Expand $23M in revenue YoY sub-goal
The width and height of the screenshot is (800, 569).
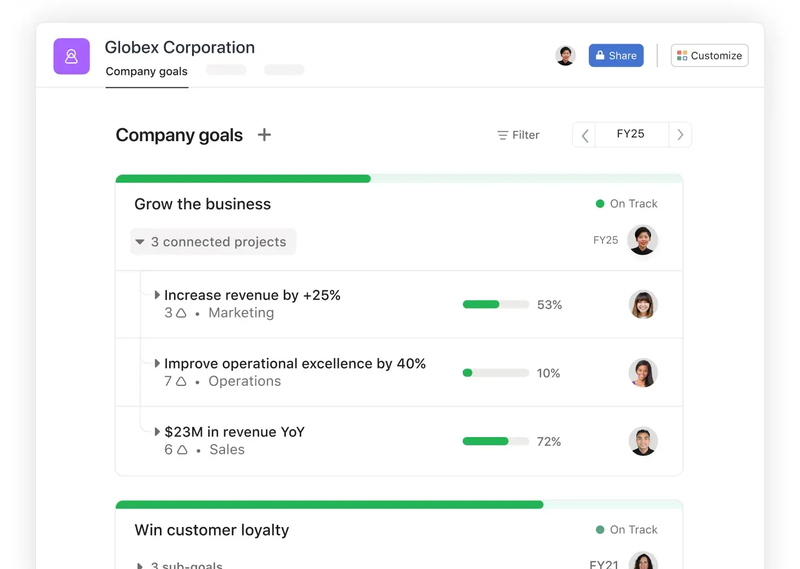(x=157, y=432)
